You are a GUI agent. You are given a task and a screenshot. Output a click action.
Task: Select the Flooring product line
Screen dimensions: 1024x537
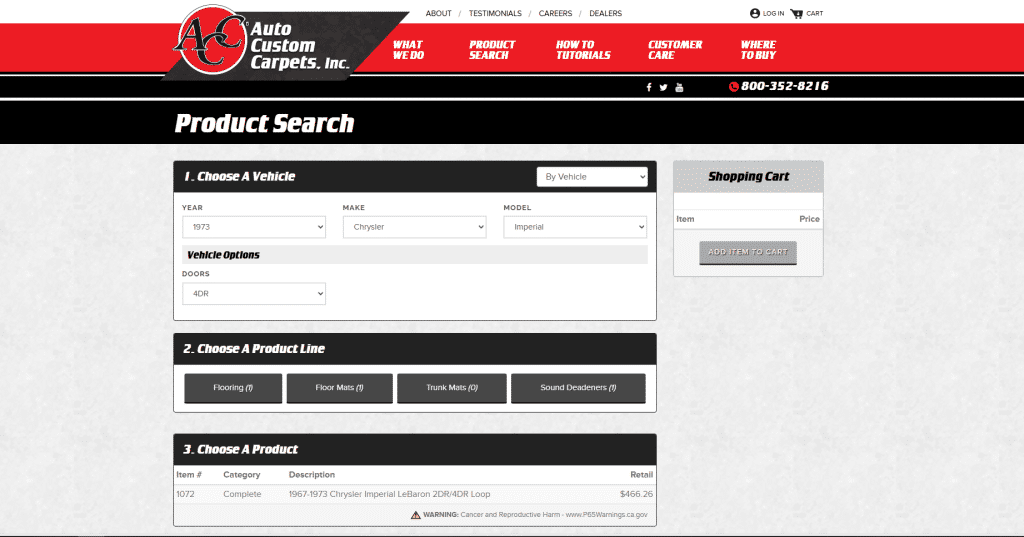tap(233, 388)
